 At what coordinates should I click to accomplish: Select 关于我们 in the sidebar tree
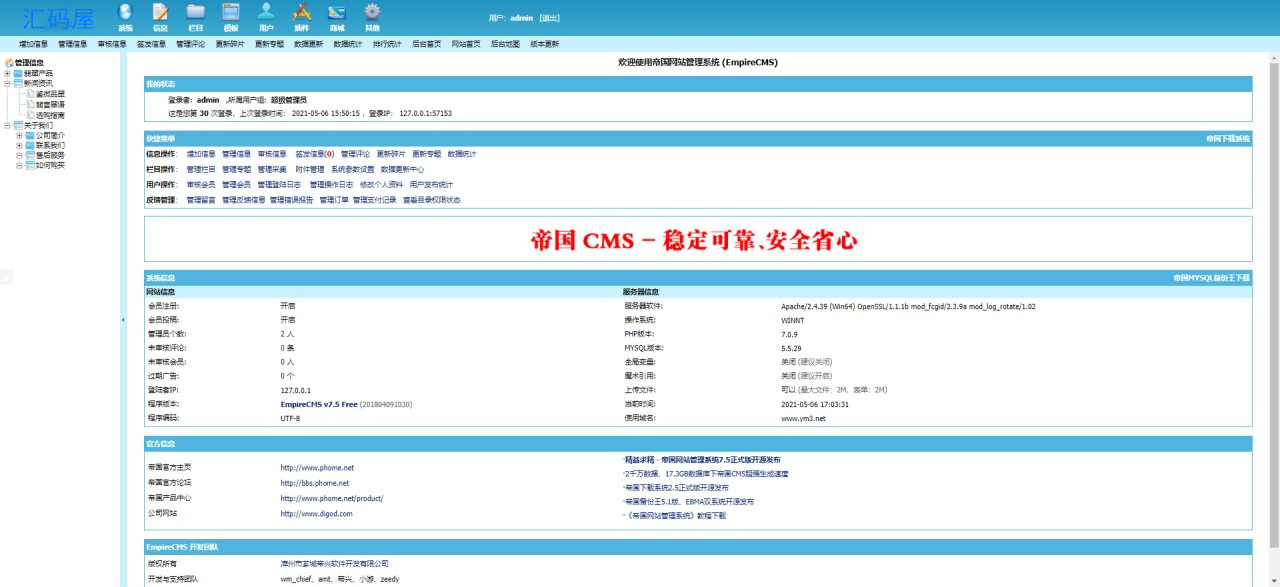click(38, 125)
